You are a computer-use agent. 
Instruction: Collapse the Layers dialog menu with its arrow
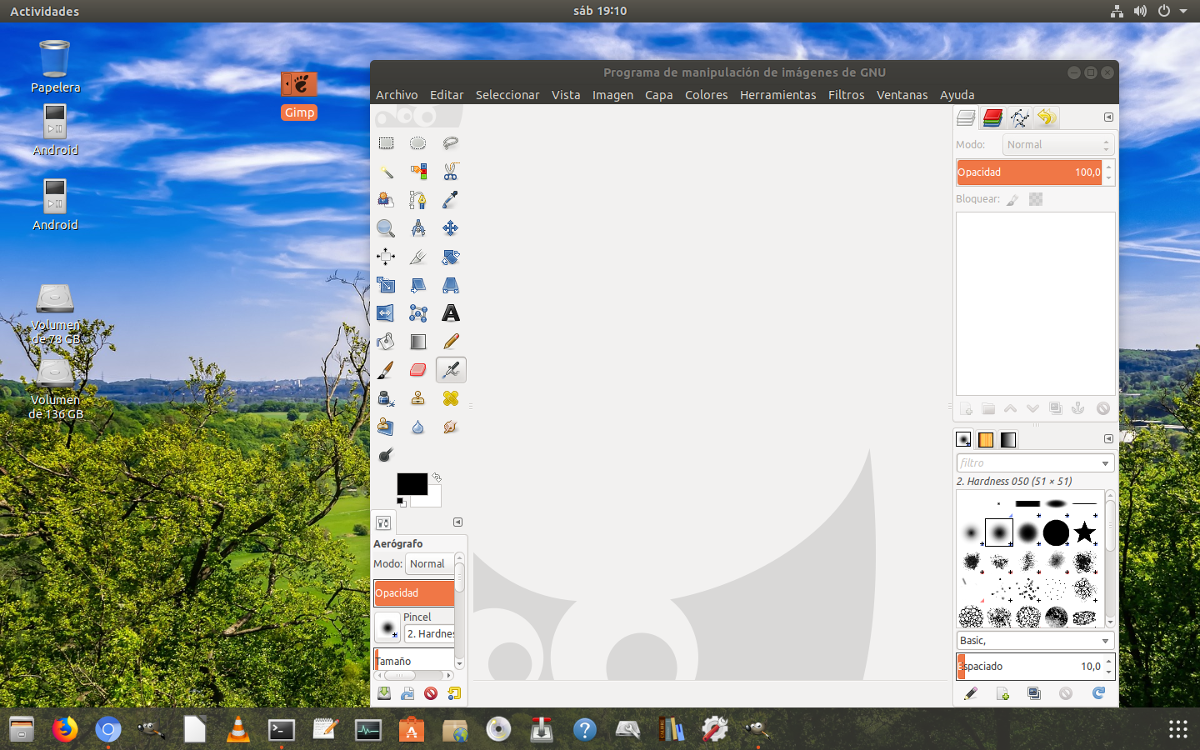coord(1106,116)
